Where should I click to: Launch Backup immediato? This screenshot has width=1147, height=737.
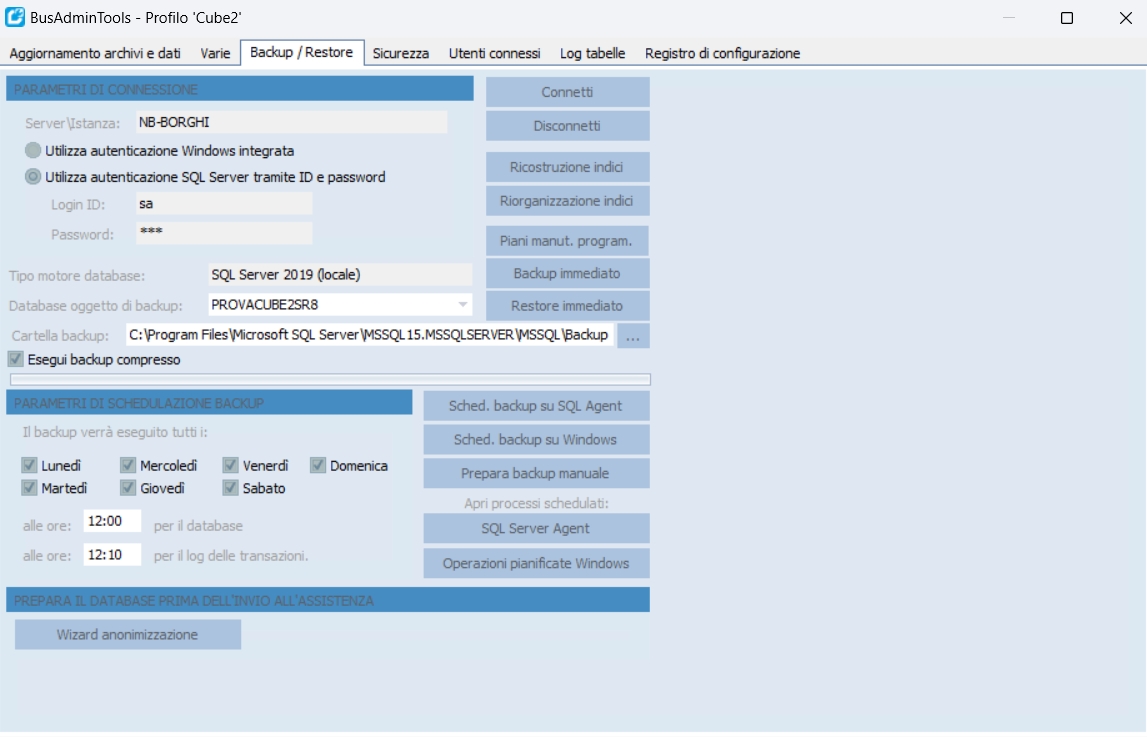click(568, 273)
